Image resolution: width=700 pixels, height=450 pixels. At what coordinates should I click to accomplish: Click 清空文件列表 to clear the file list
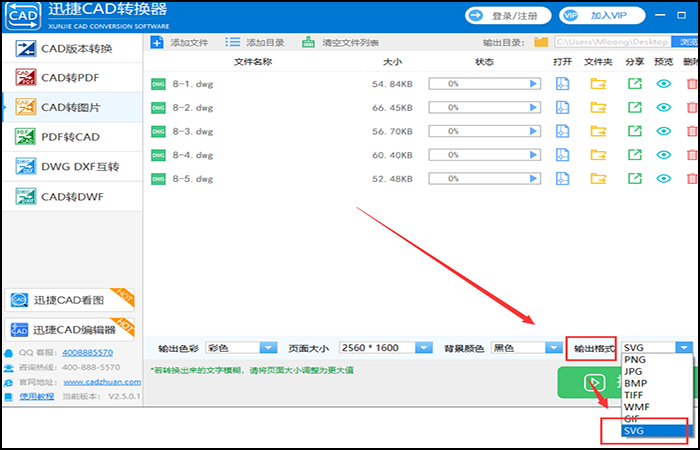point(341,43)
